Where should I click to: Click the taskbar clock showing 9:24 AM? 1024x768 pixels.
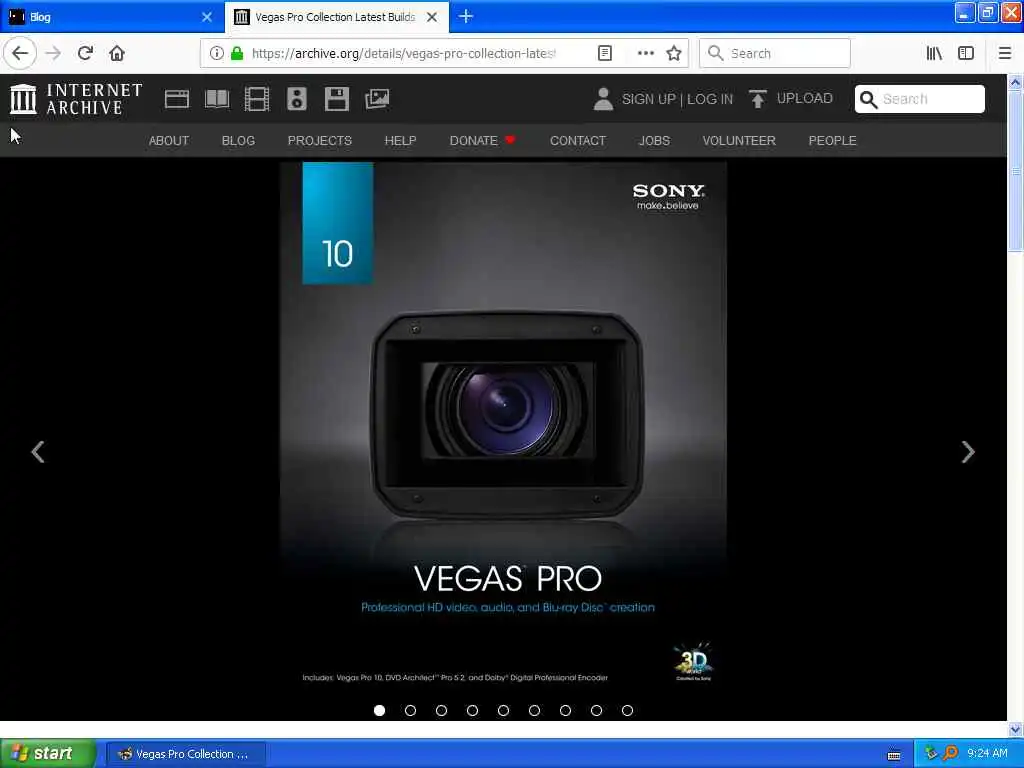(987, 754)
